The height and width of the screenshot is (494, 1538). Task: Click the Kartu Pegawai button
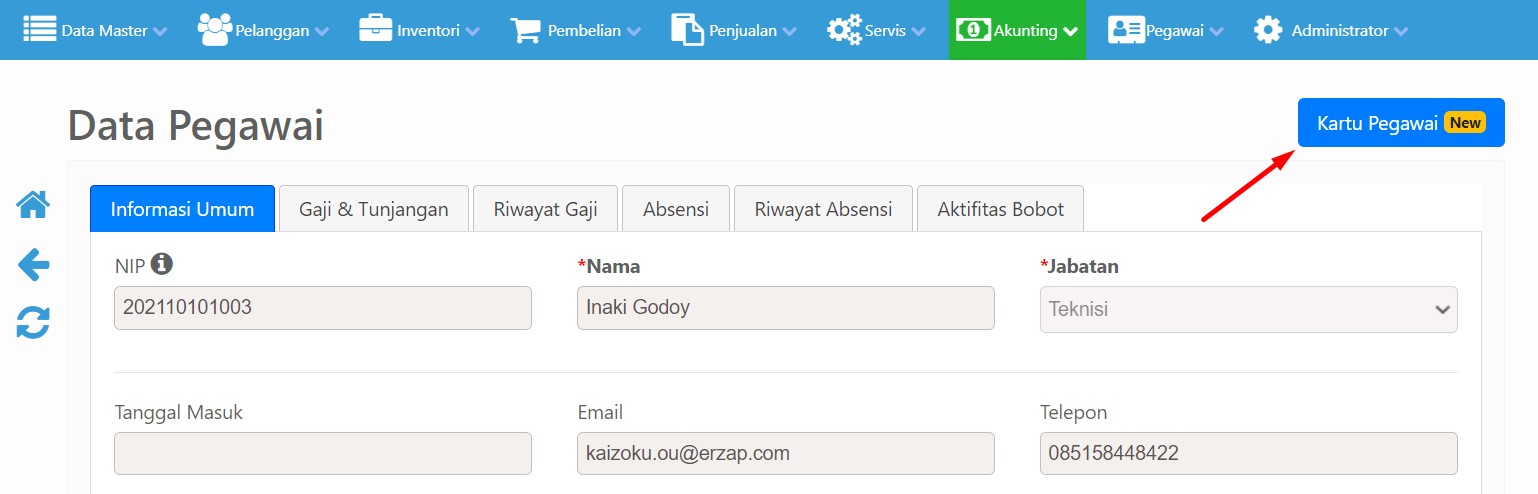1401,123
